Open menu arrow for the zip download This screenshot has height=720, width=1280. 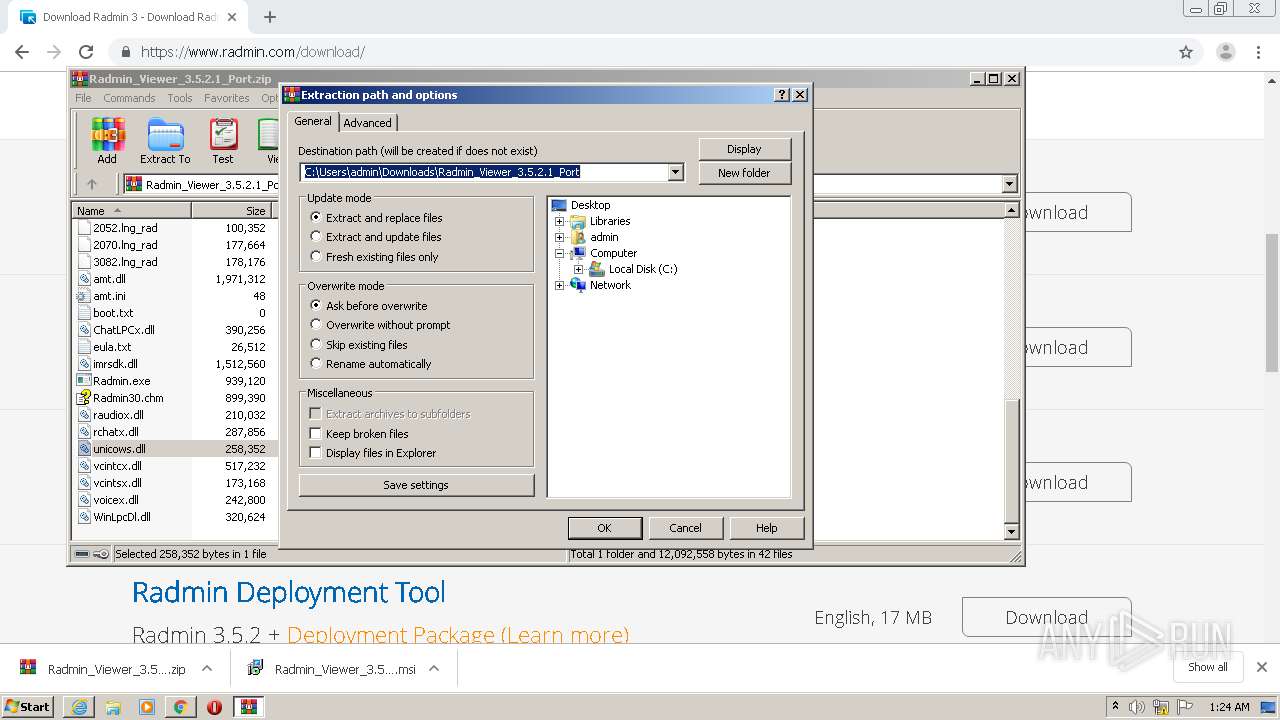(207, 669)
